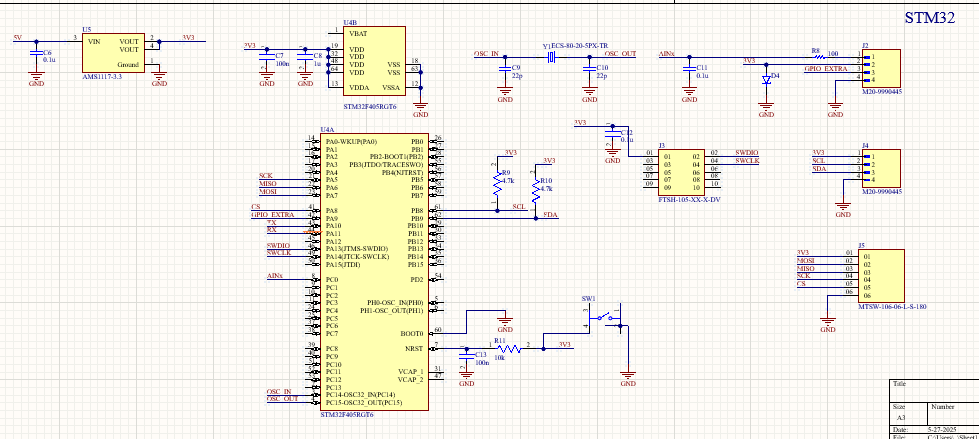Select capacitor C10 22p symbol
Screen dimensions: 979x439
point(589,71)
